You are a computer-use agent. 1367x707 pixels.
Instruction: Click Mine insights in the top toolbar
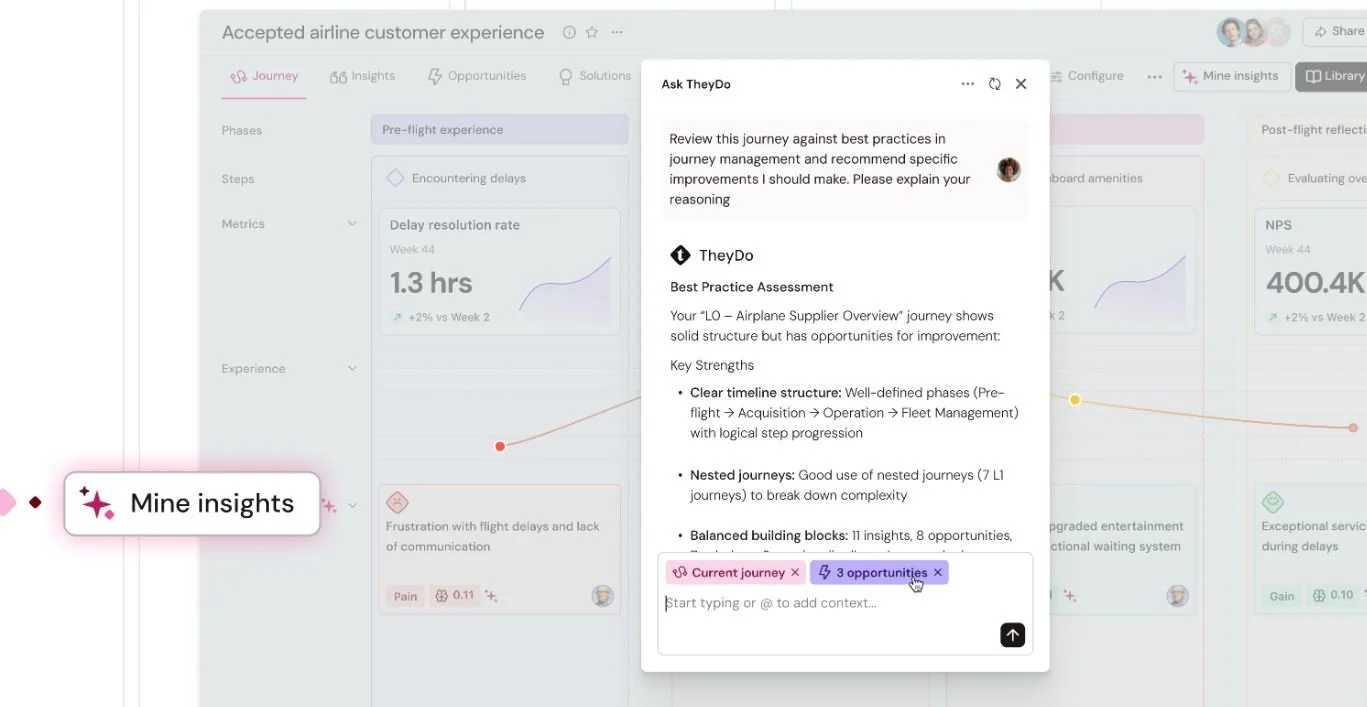1231,76
